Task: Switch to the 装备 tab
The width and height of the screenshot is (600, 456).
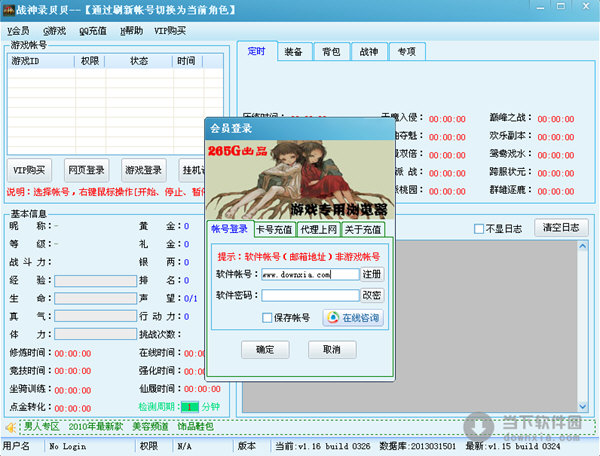Action: [293, 52]
